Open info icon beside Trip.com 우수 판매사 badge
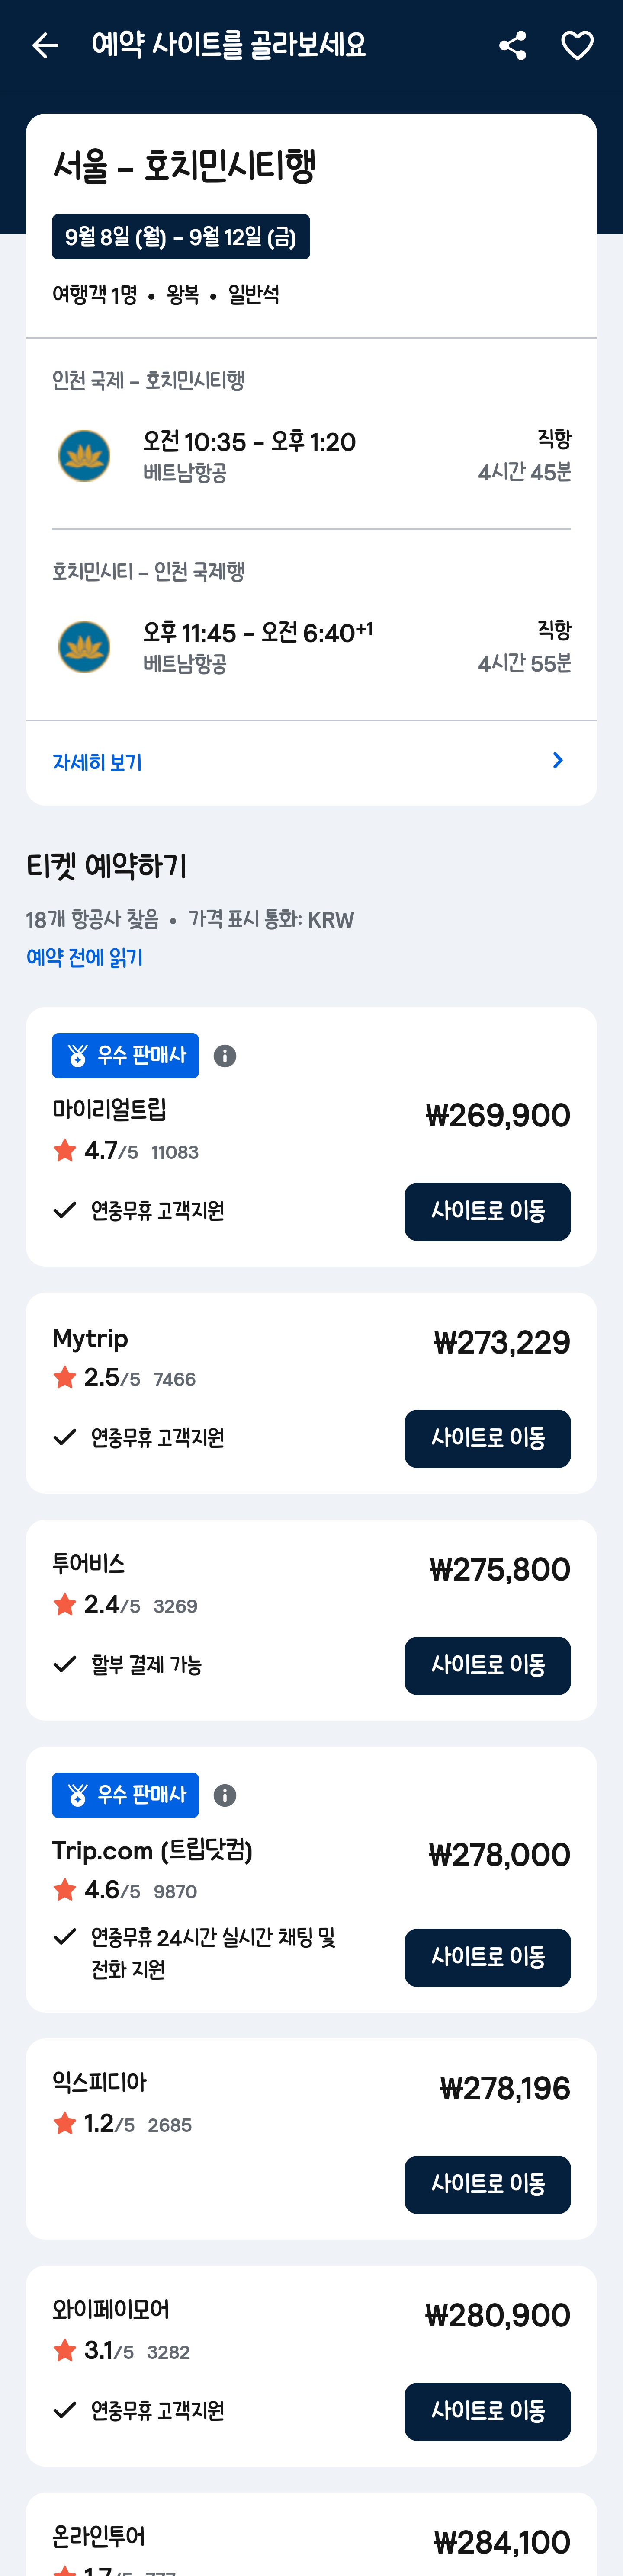 pyautogui.click(x=225, y=1795)
